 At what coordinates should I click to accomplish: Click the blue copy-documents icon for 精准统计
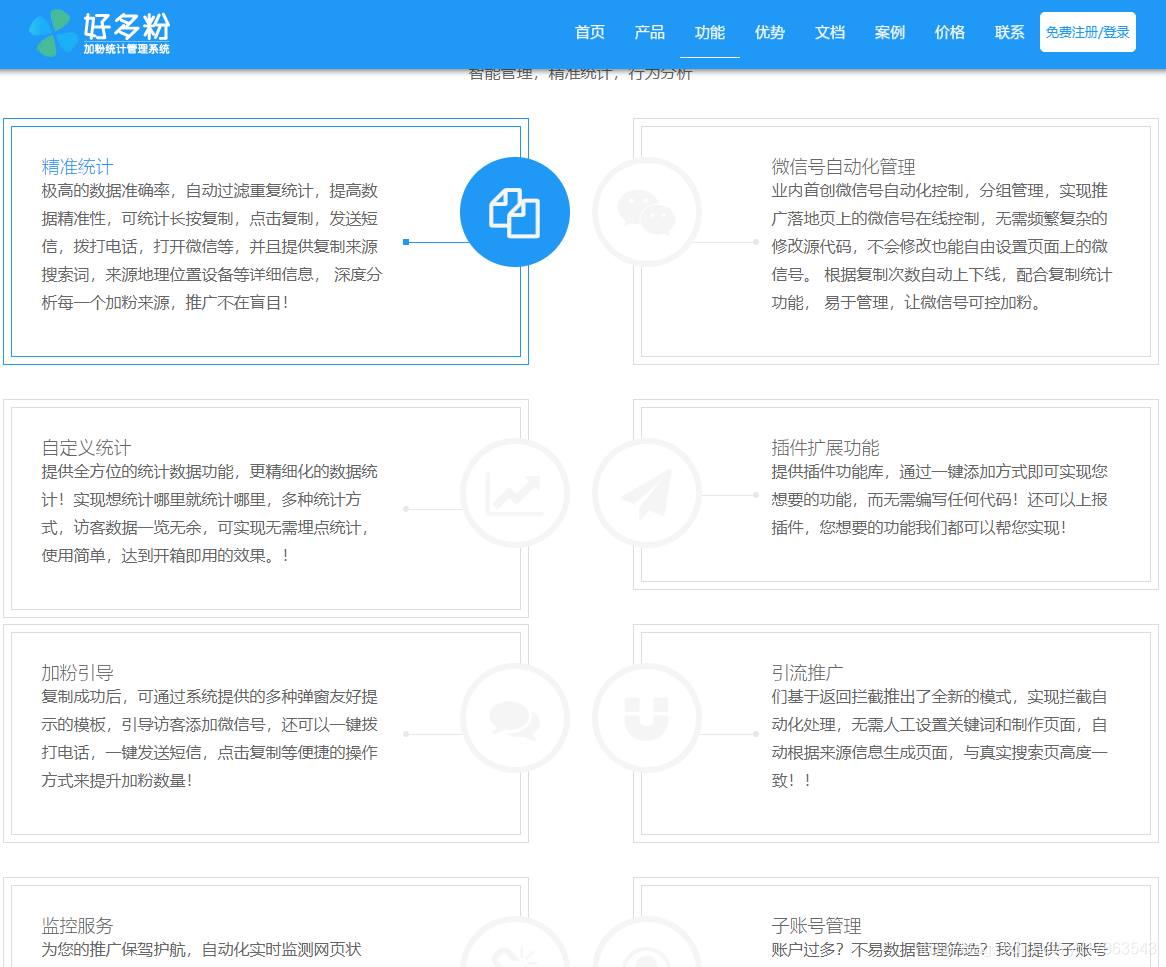coord(515,212)
